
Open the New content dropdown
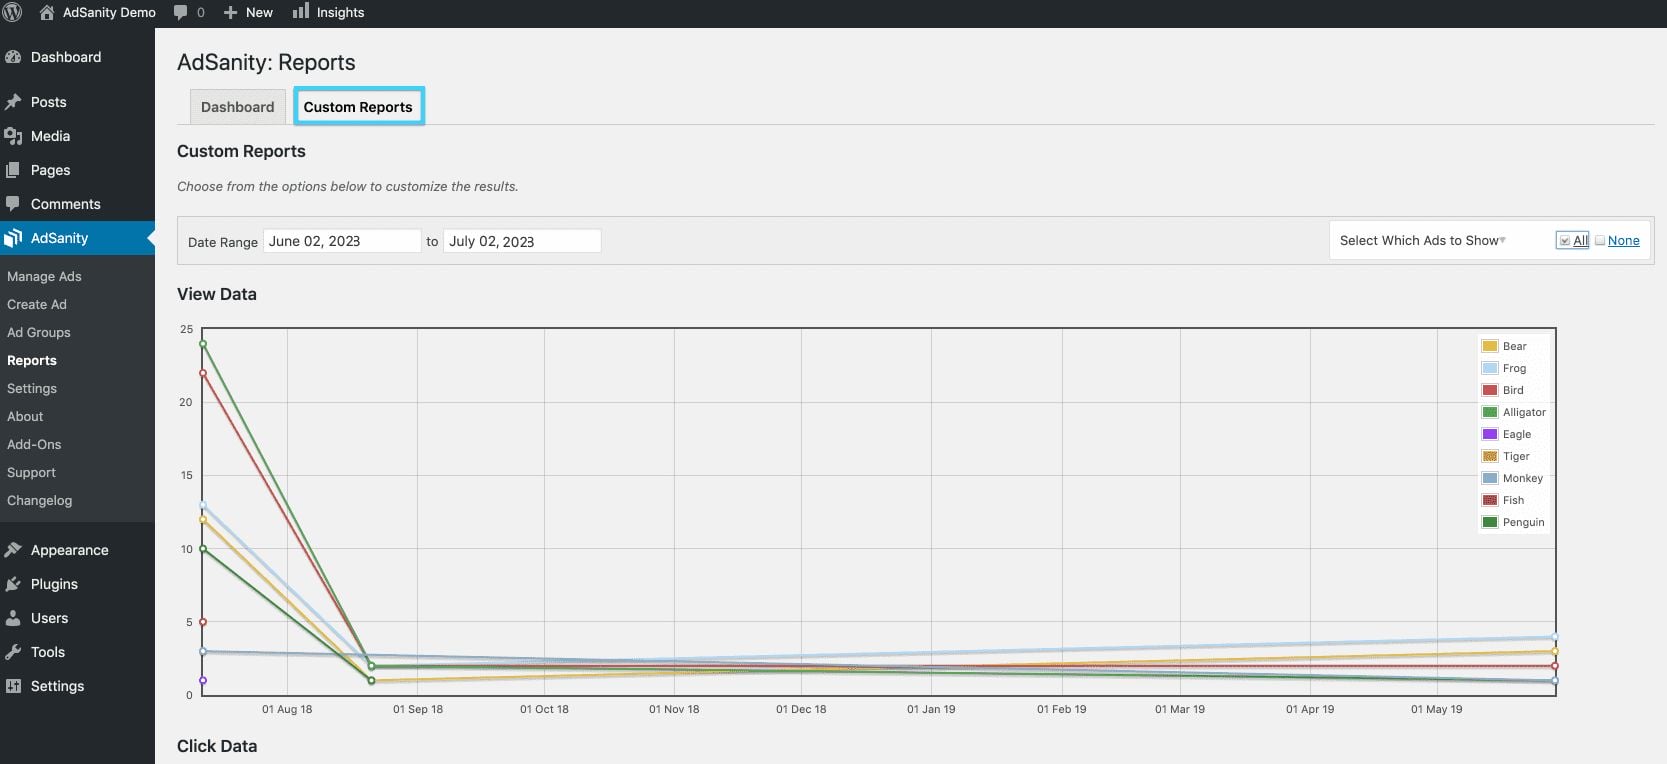pos(248,13)
